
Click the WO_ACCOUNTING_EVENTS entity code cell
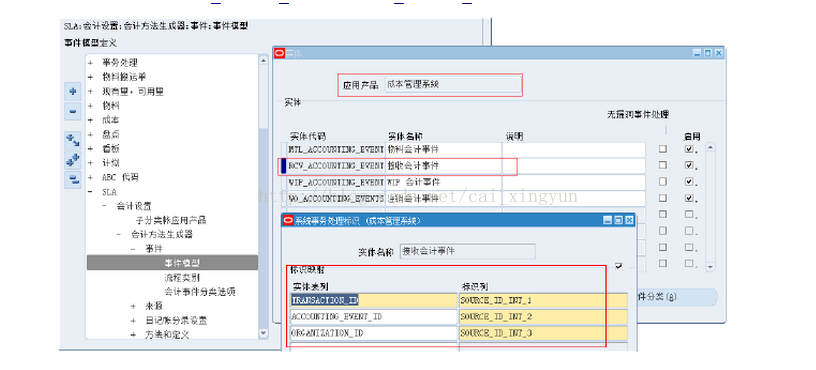pos(336,198)
